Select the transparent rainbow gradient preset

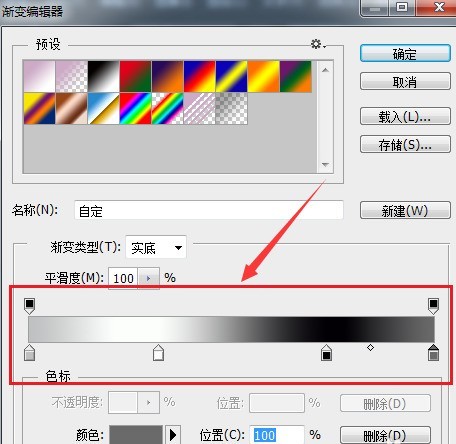pos(168,108)
